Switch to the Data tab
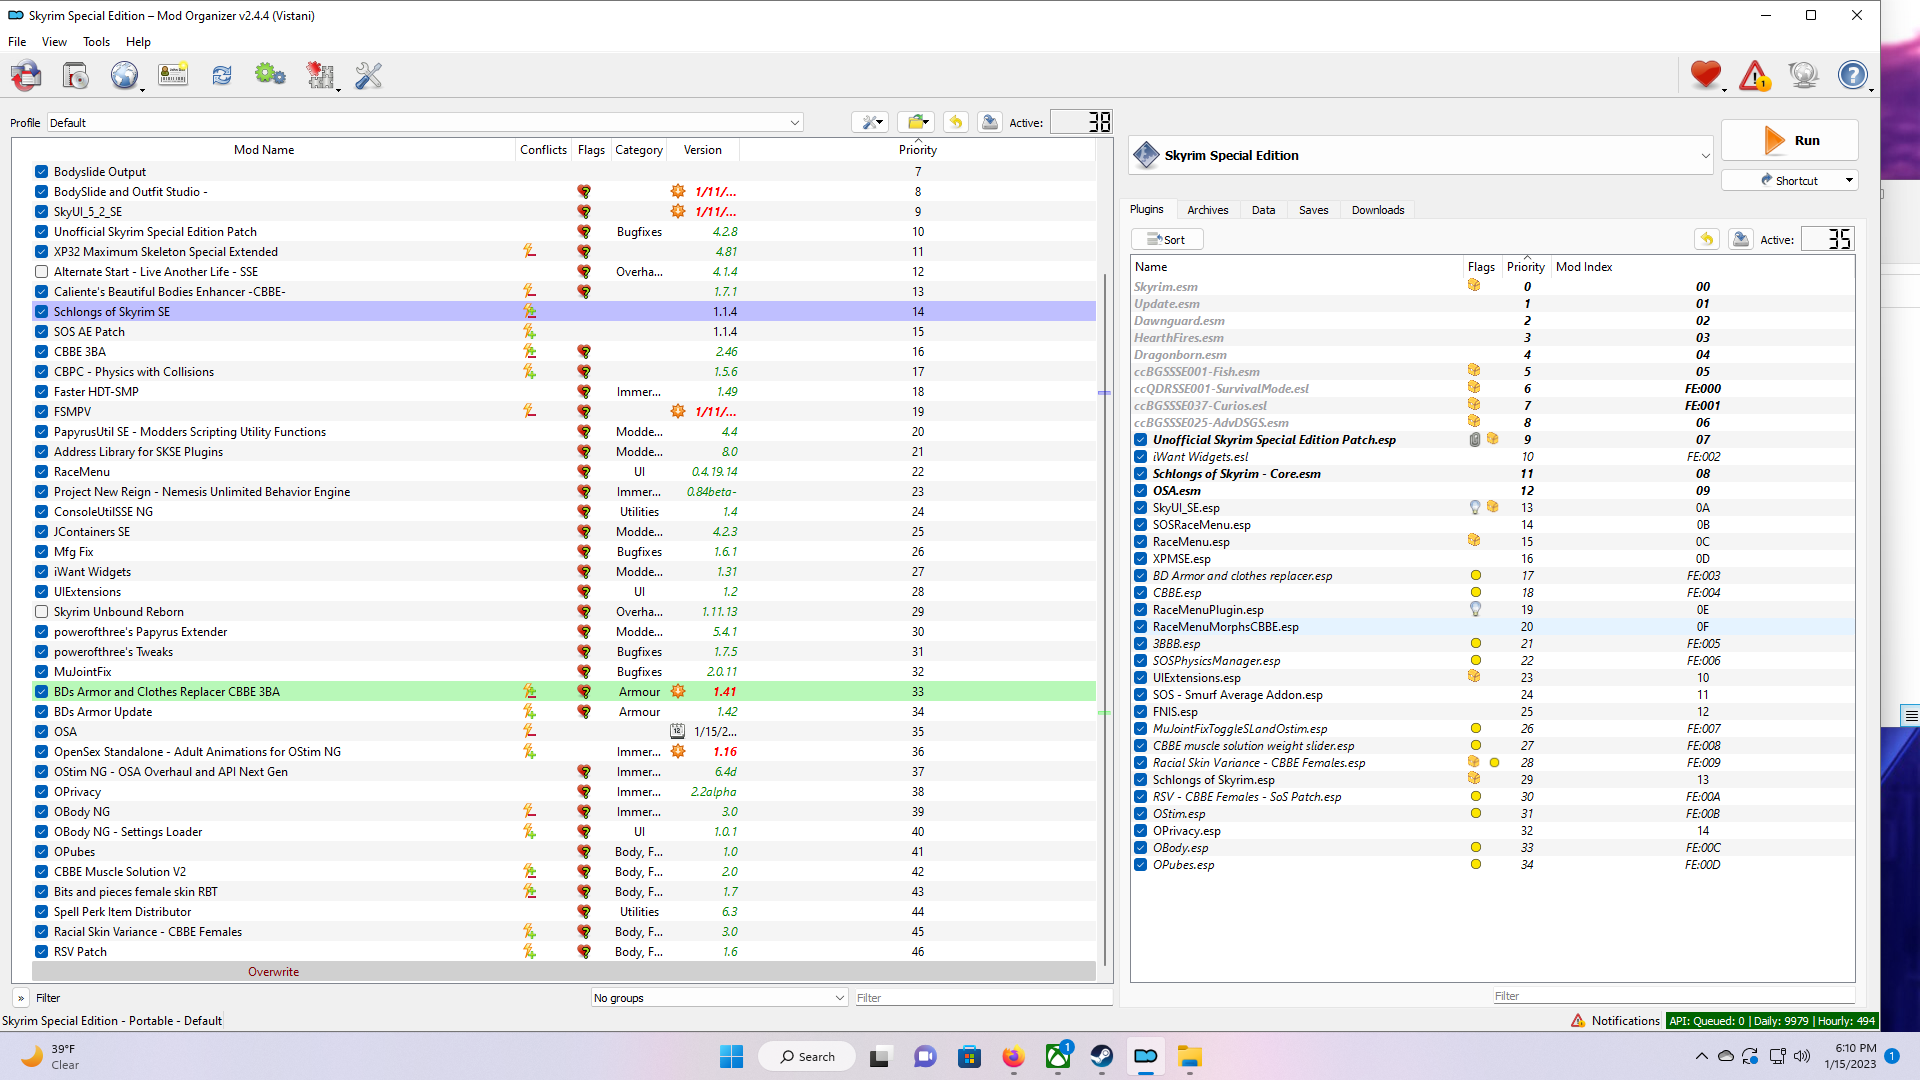 click(1263, 210)
